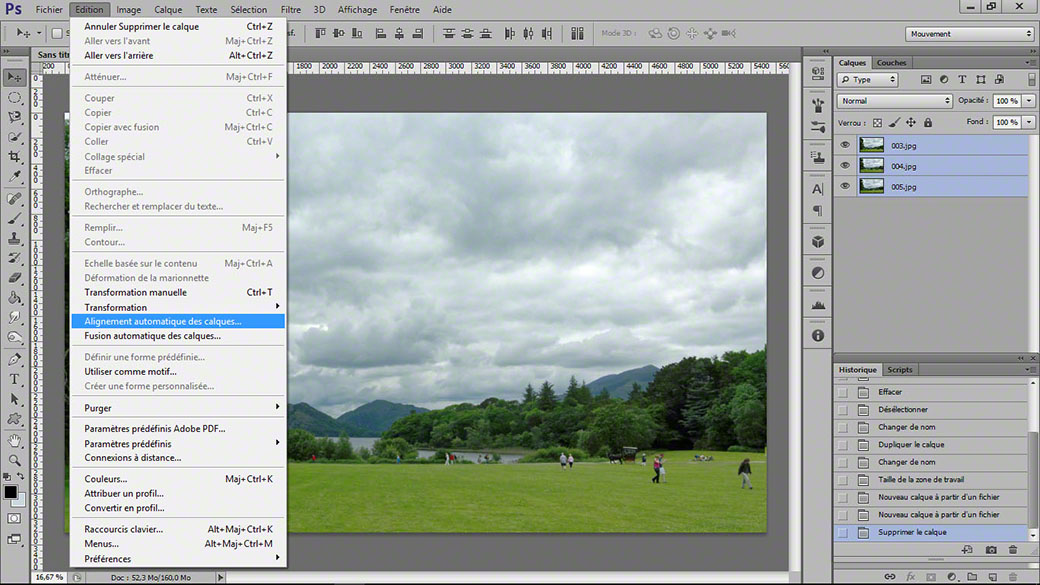Toggle history source box for Désélectionner
The image size is (1040, 585).
click(842, 410)
